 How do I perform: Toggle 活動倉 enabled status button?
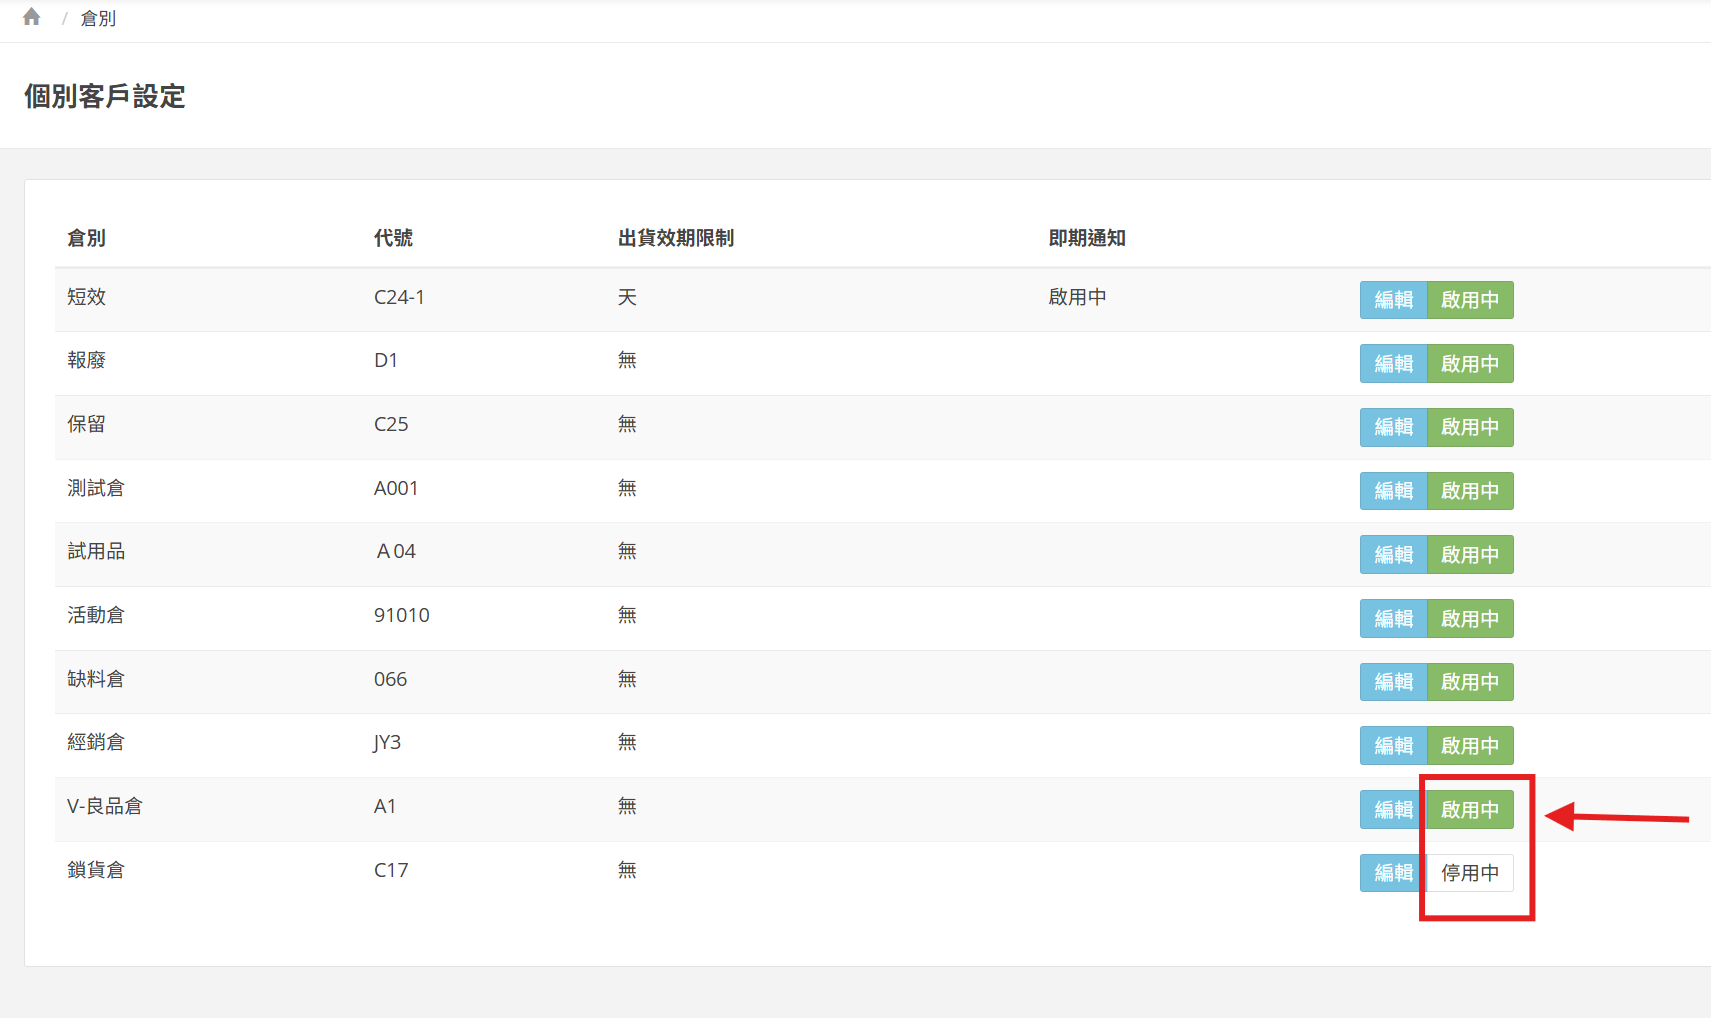(1469, 618)
